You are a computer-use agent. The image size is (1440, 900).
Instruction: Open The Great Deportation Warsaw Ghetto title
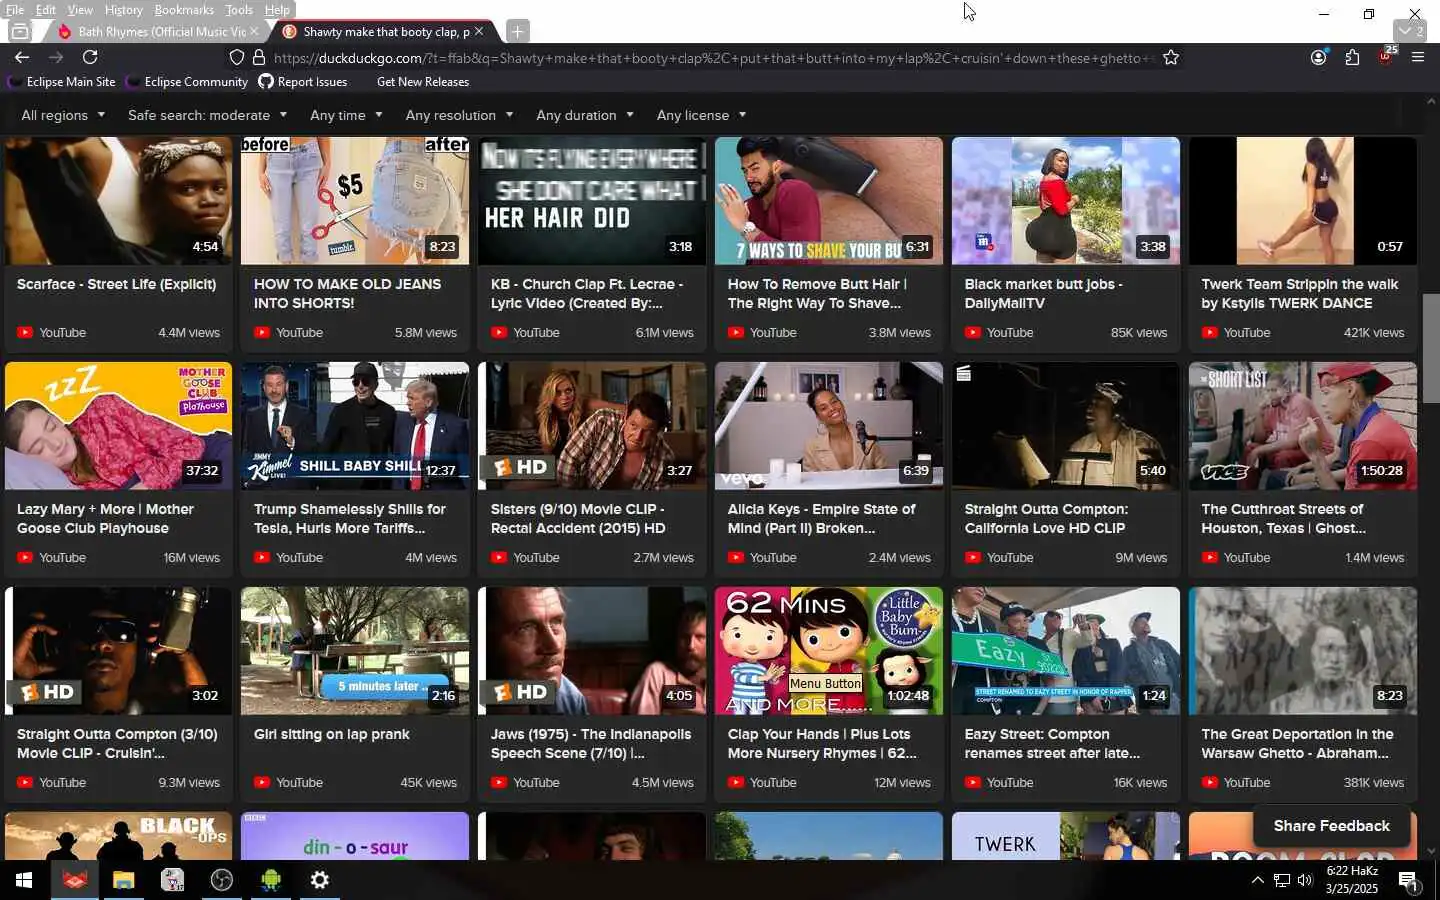coord(1297,743)
